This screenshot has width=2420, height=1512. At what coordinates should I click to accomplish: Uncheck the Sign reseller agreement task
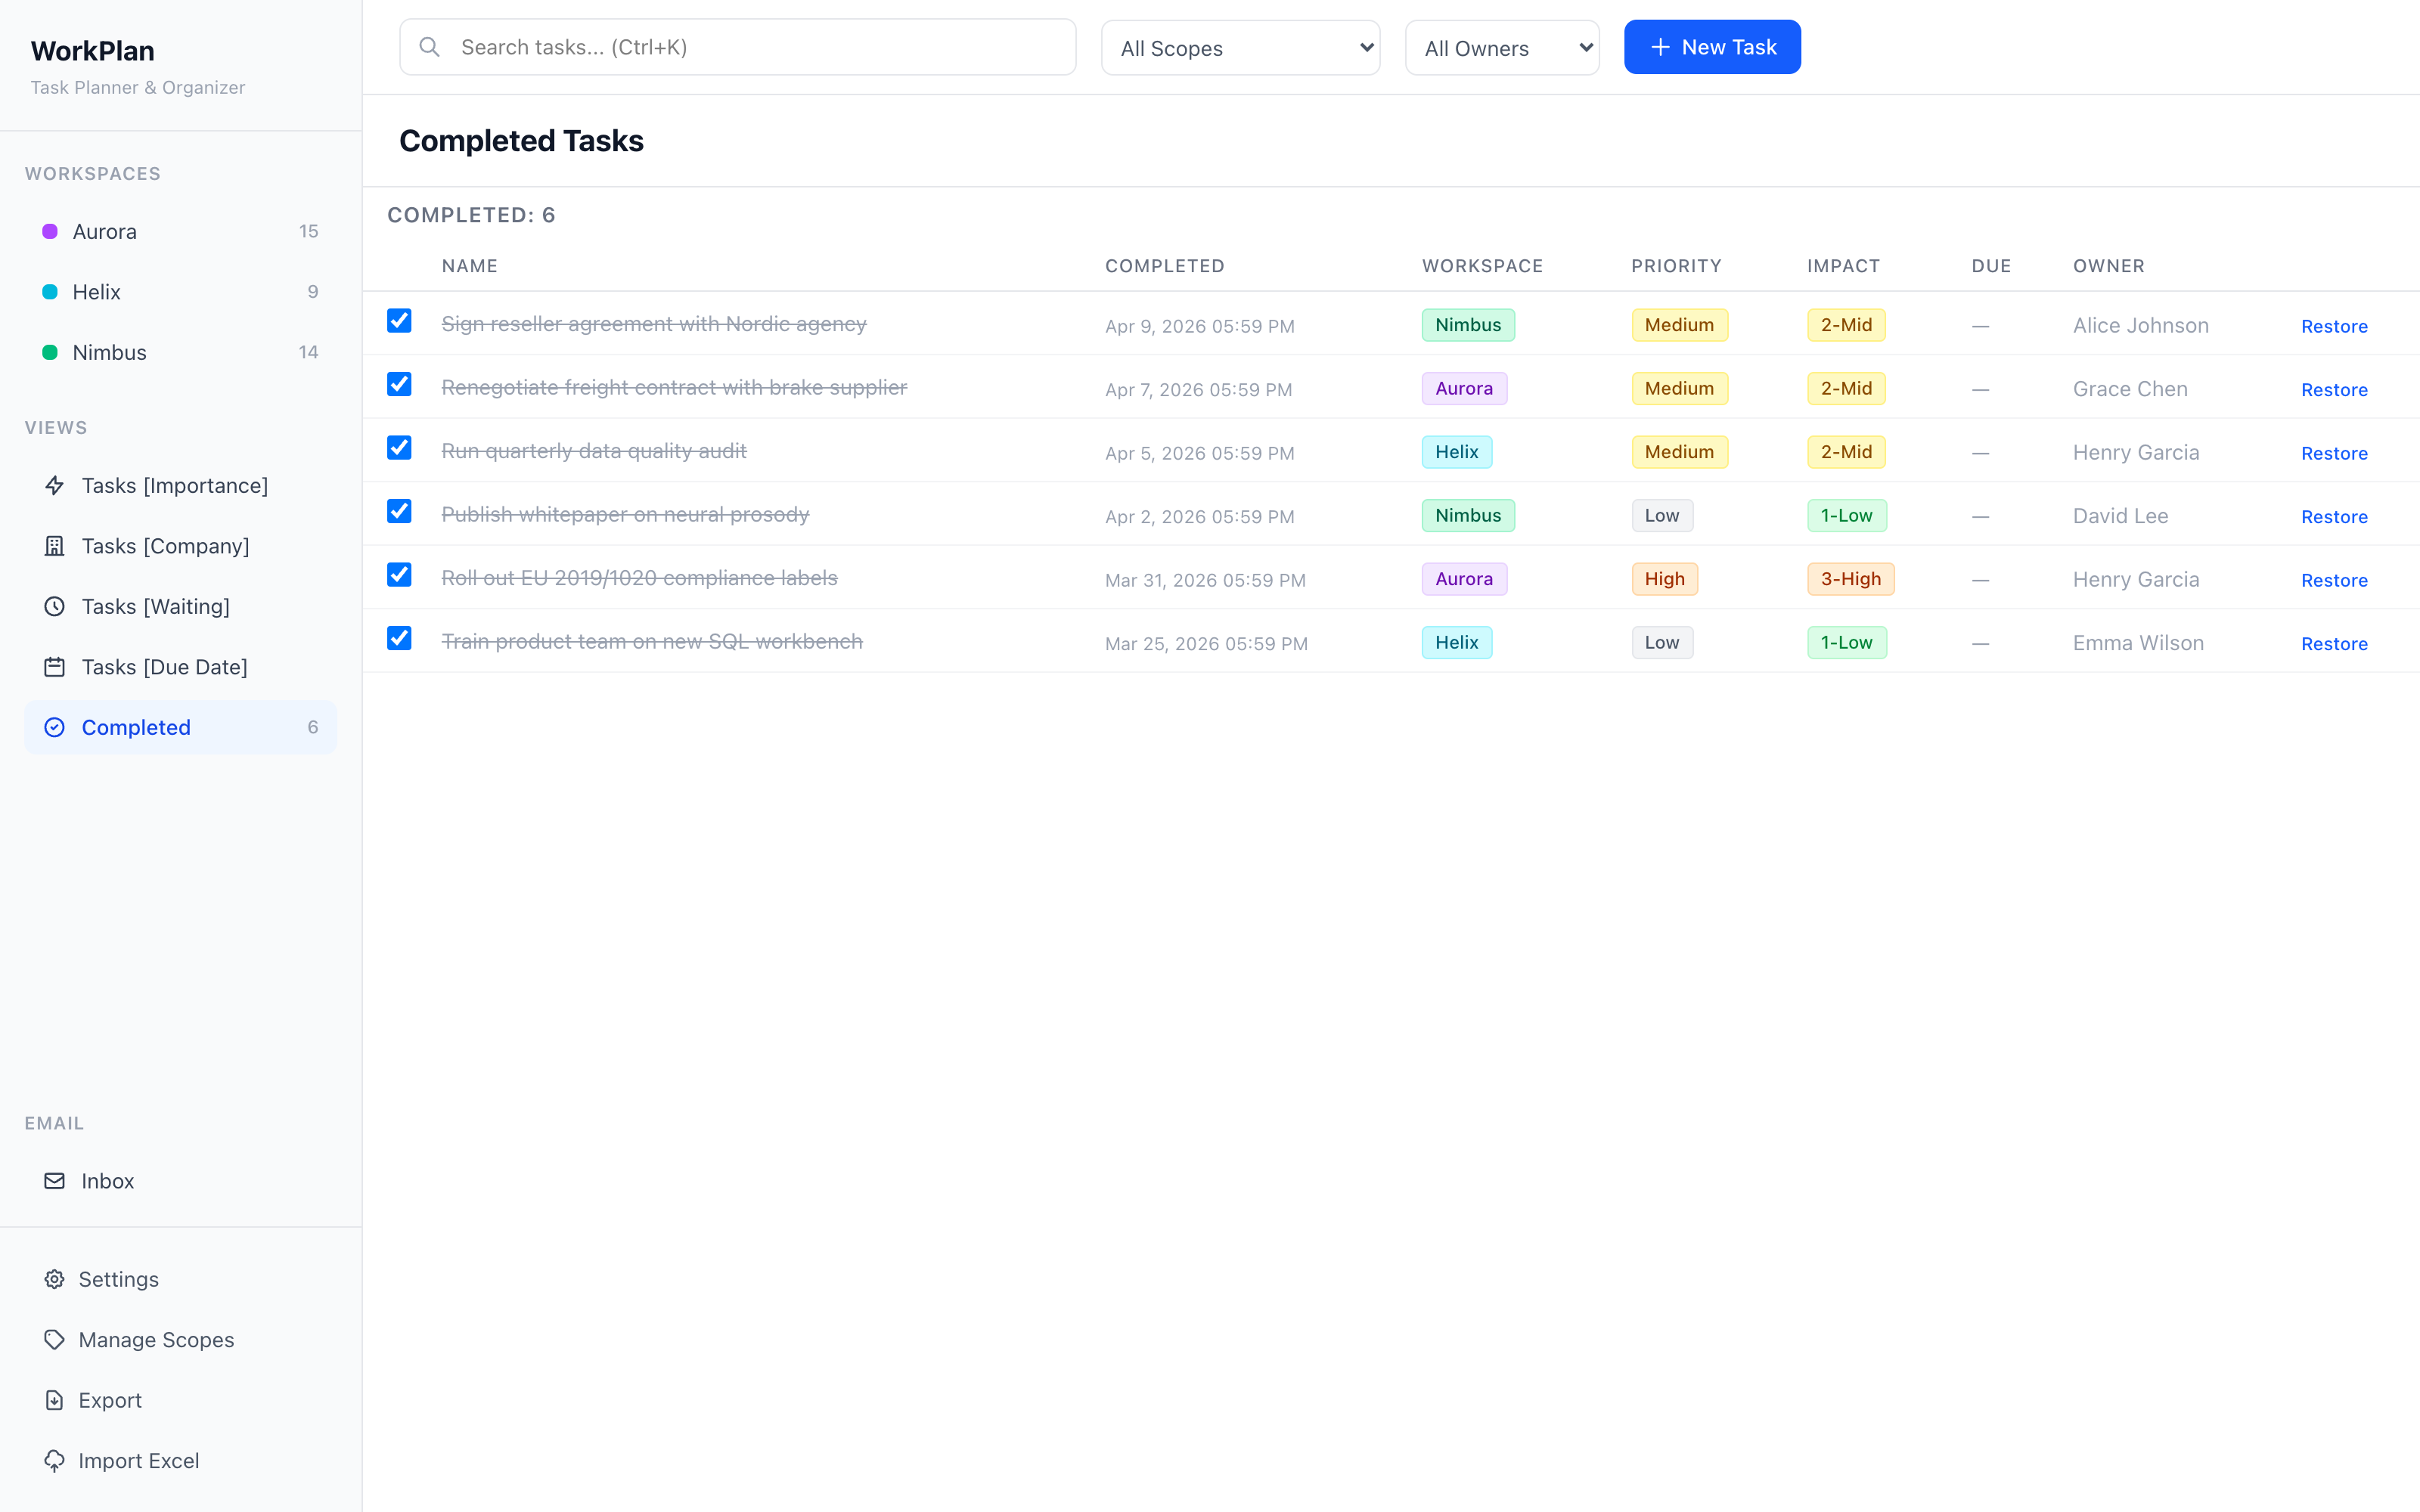tap(399, 321)
